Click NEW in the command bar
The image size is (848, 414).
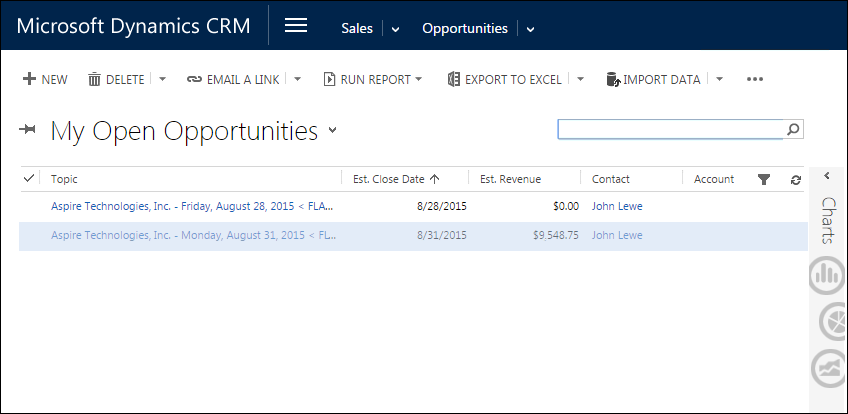(x=45, y=79)
